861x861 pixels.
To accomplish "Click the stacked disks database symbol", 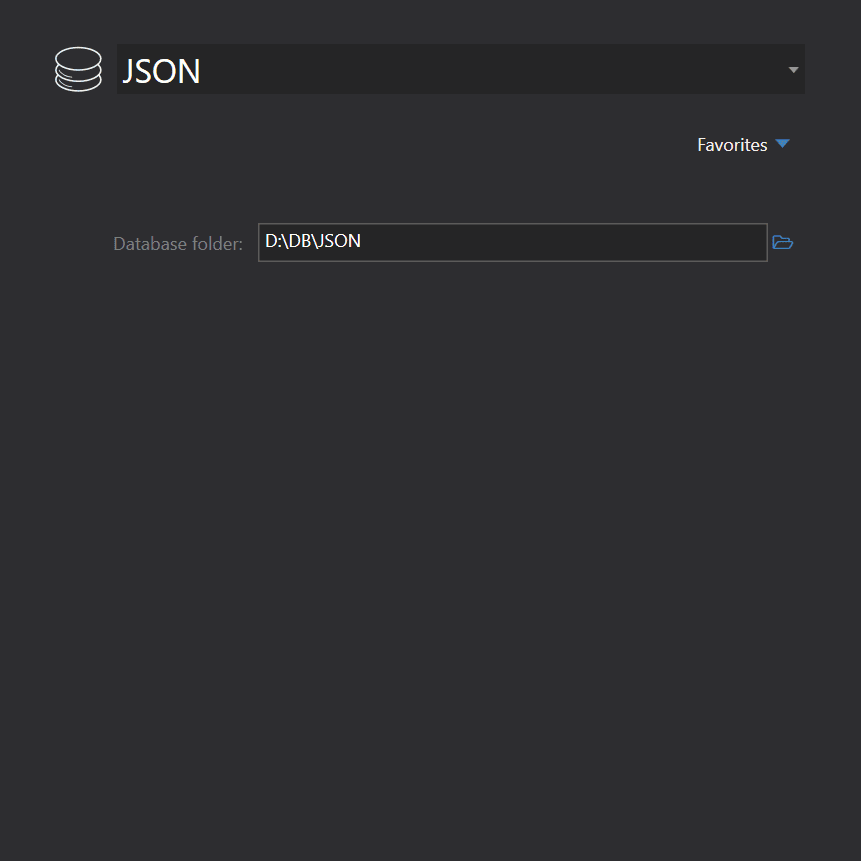I will click(78, 69).
